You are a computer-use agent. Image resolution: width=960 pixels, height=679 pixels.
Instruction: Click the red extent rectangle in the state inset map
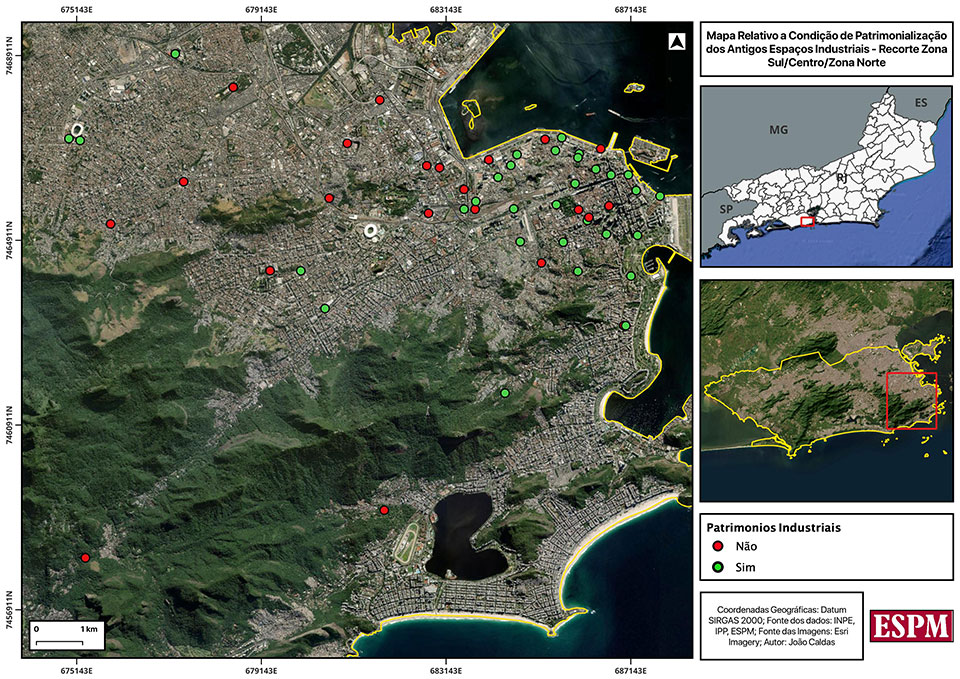pos(807,220)
